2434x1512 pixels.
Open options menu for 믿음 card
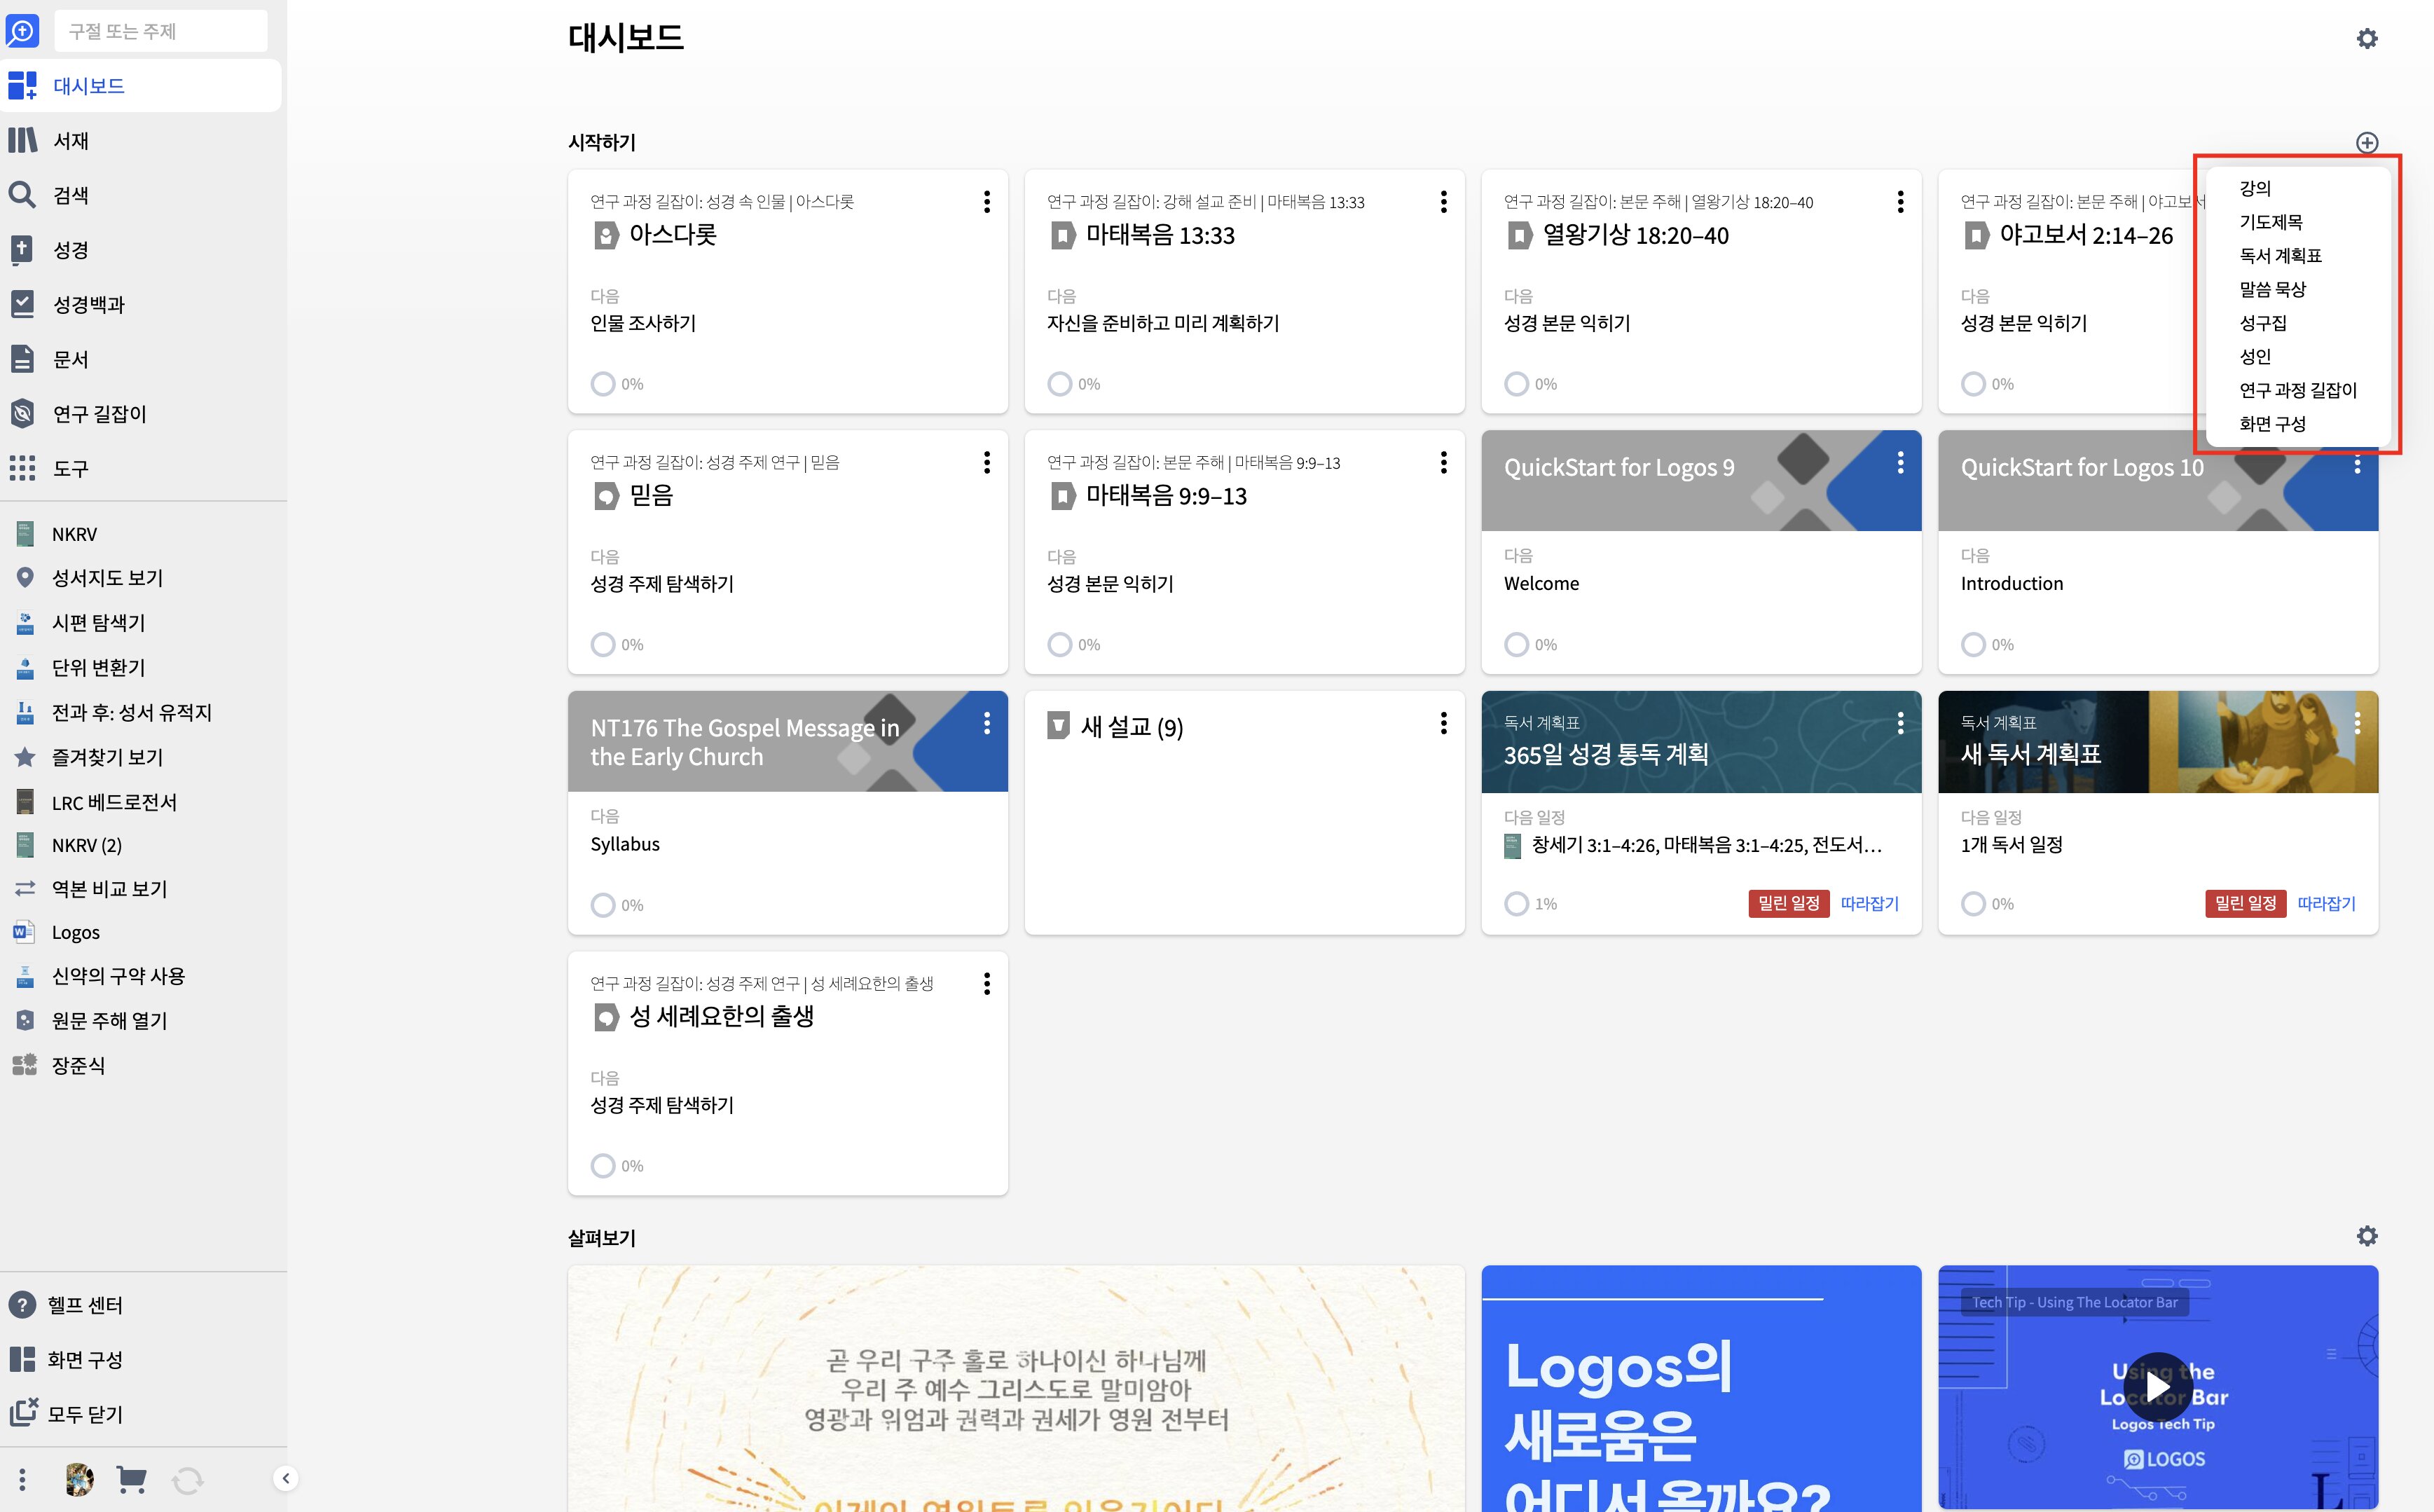coord(987,462)
